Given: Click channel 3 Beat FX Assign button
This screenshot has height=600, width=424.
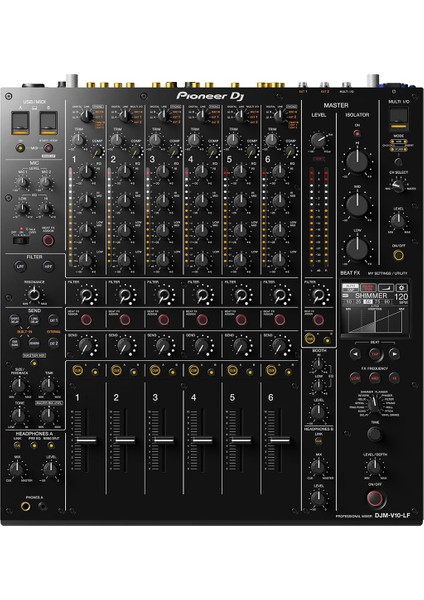Looking at the screenshot, I should coord(163,320).
